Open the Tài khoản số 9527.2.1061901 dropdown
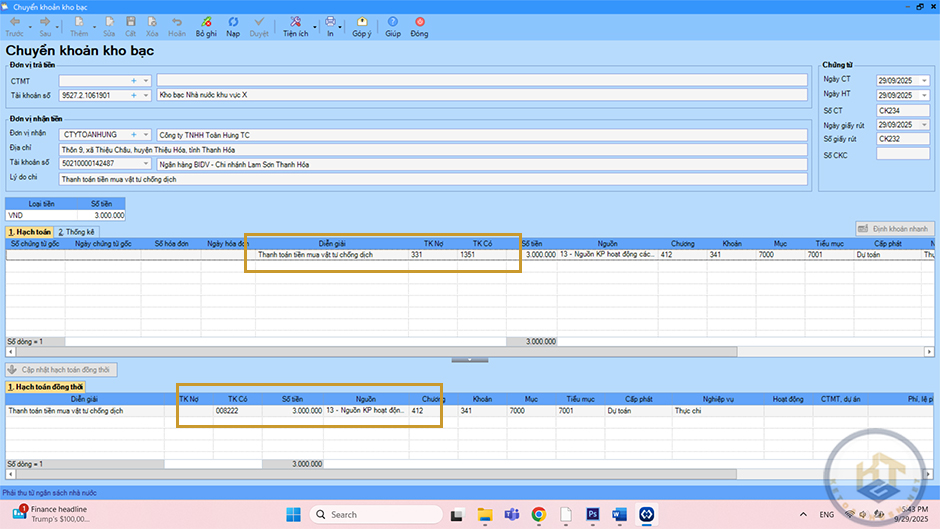Screen dimensions: 940x529 pos(146,96)
